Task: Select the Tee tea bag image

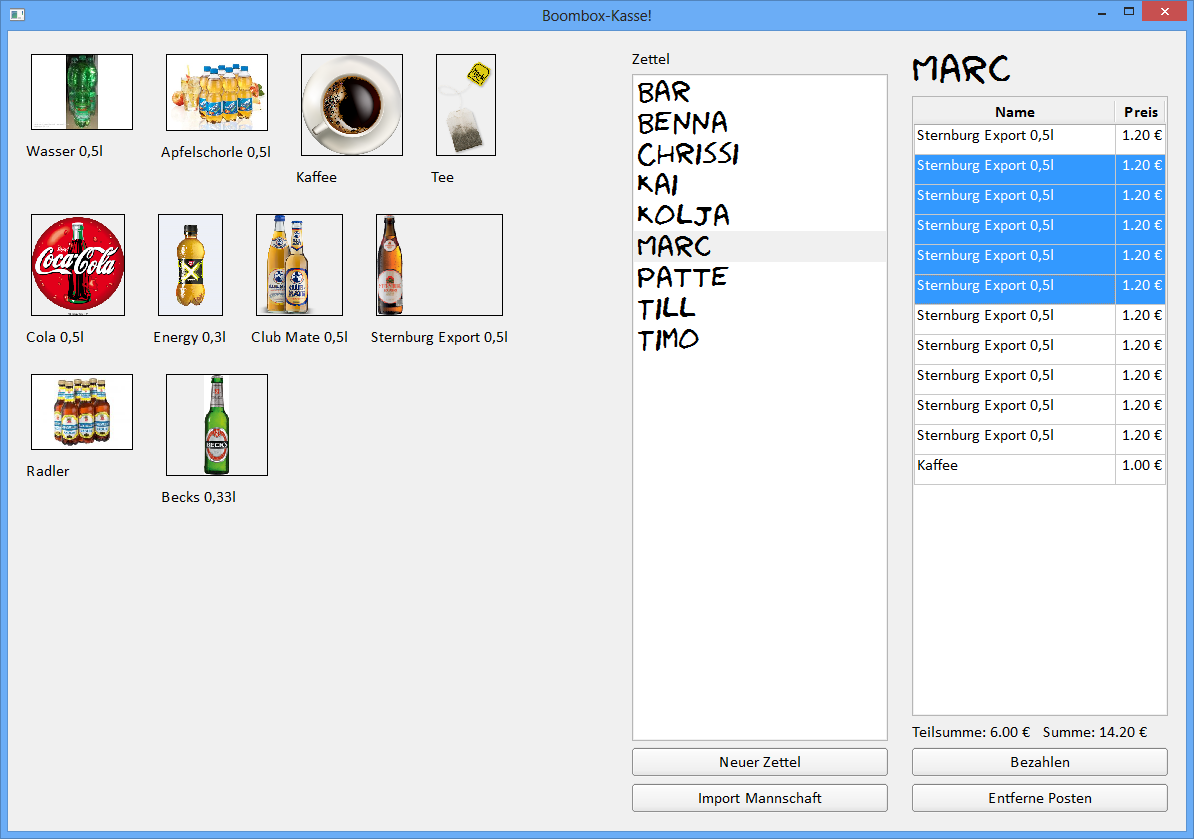Action: 466,105
